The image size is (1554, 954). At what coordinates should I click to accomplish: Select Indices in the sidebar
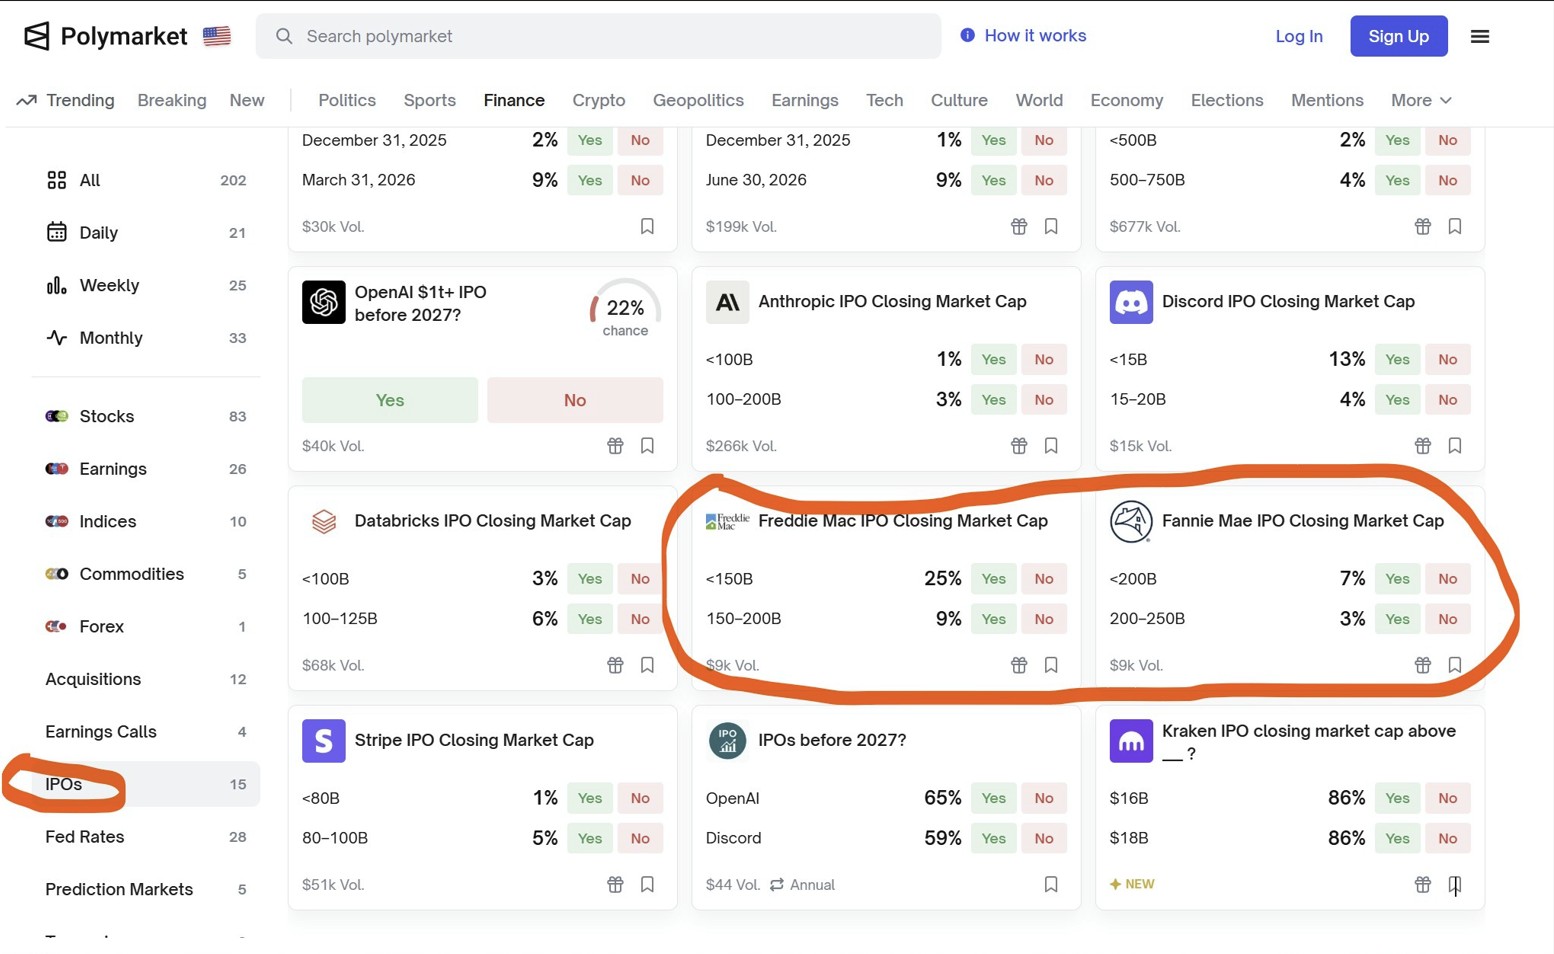pyautogui.click(x=146, y=521)
